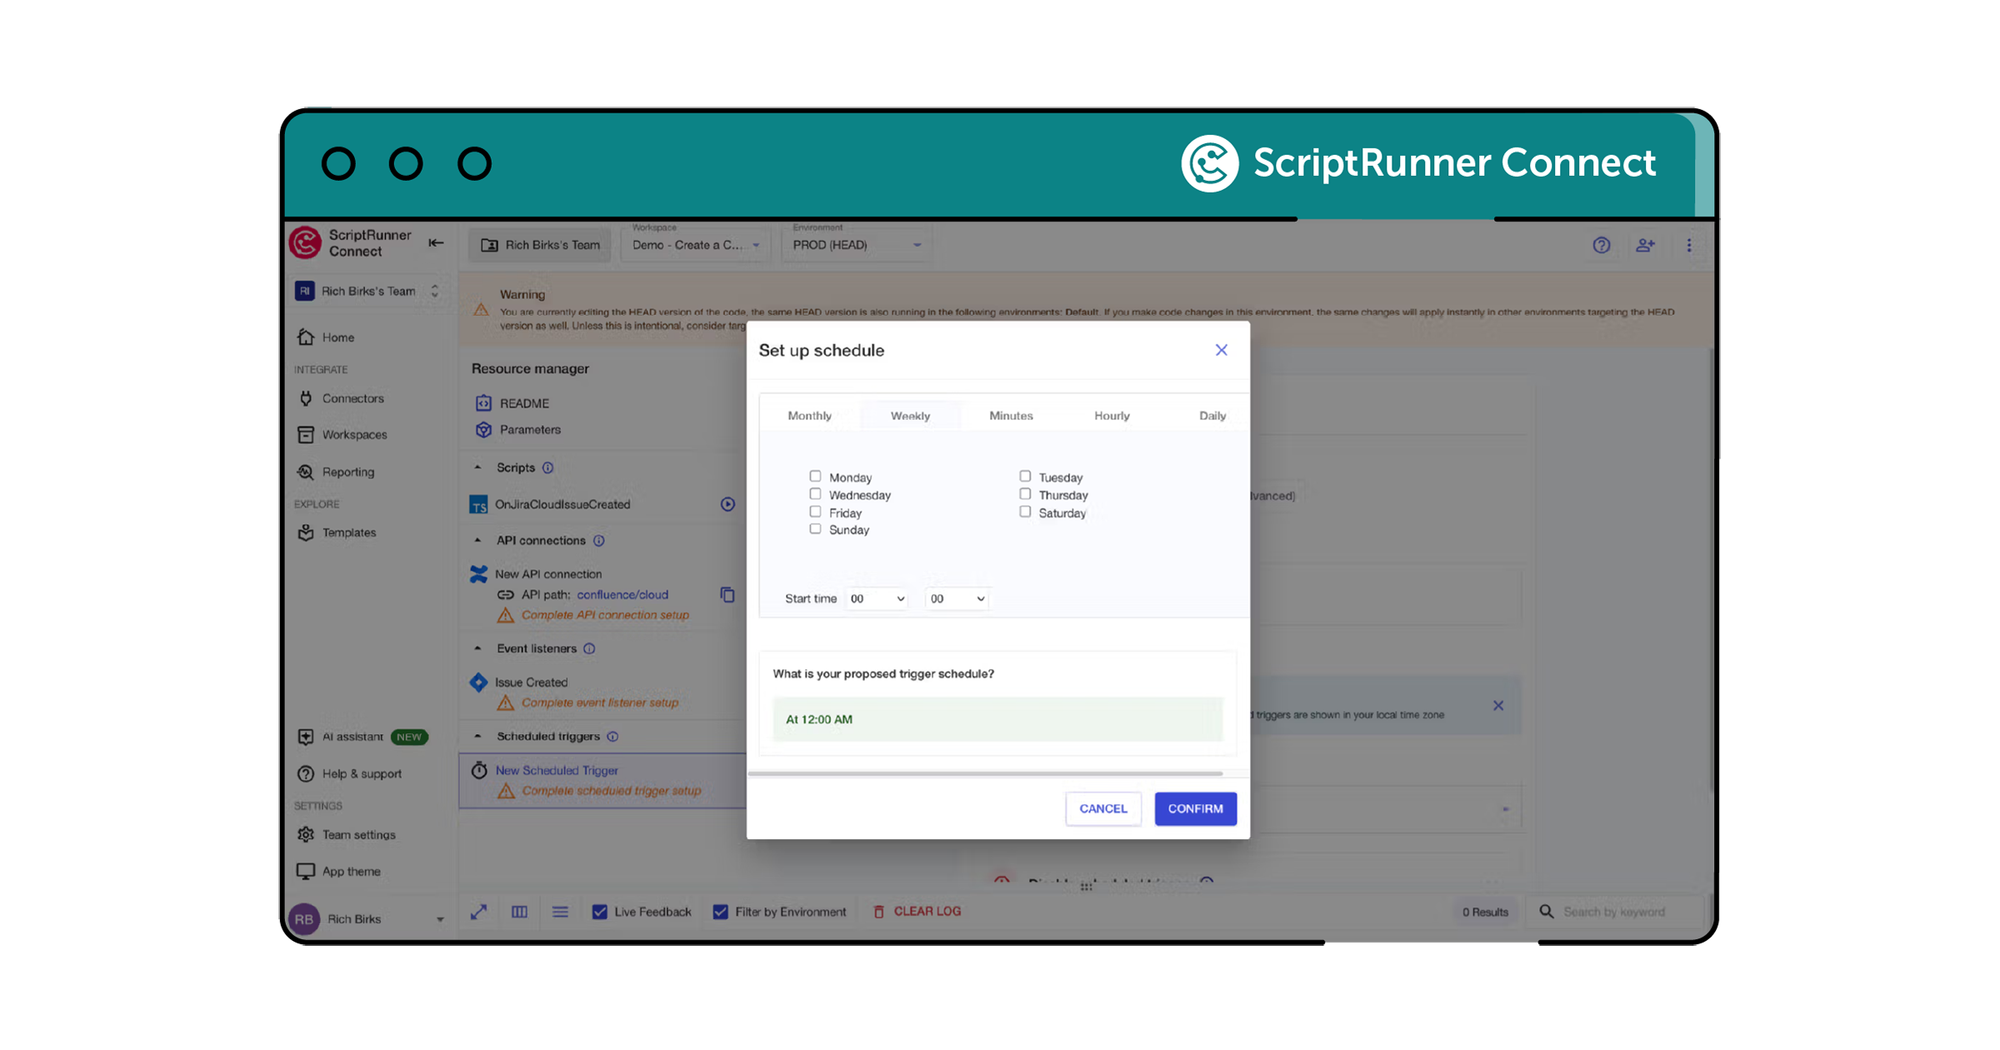Open the Environment PROD (HEAD) dropdown

click(856, 245)
